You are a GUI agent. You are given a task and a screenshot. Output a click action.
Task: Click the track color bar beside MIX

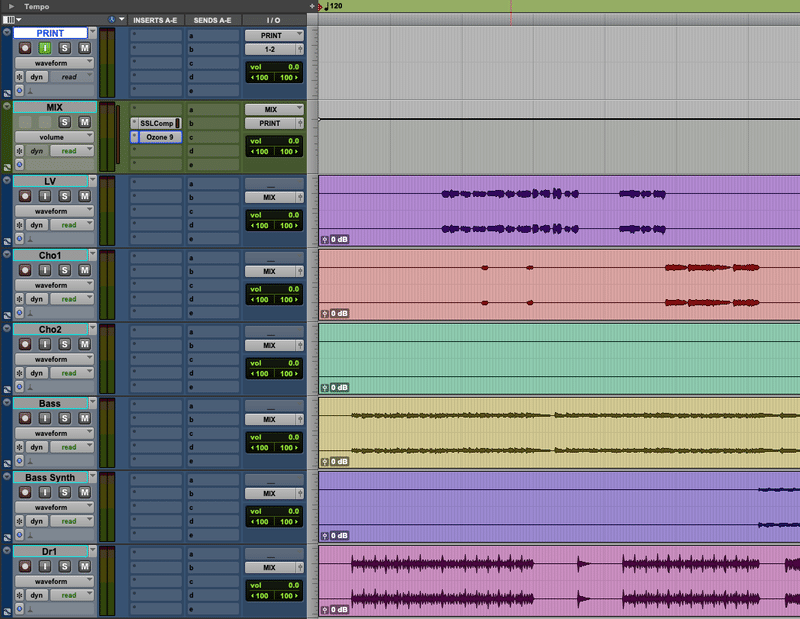tap(7, 137)
